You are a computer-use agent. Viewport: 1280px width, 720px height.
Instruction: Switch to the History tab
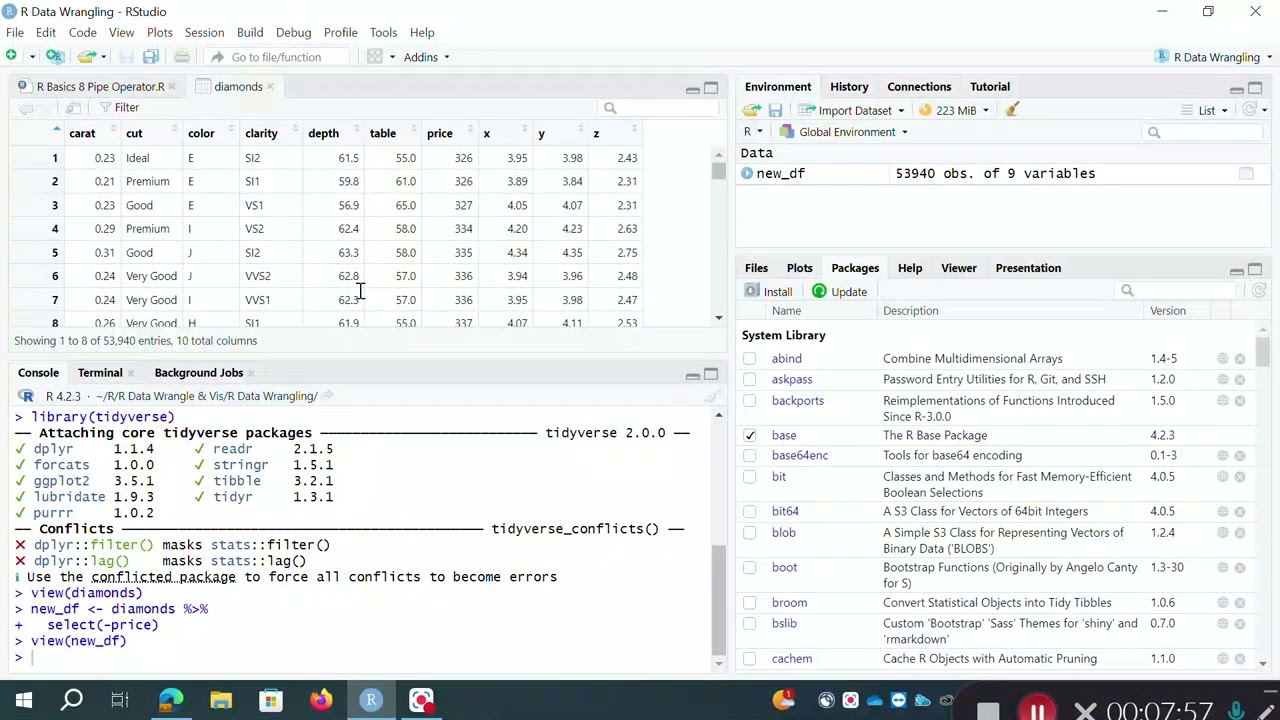point(849,87)
